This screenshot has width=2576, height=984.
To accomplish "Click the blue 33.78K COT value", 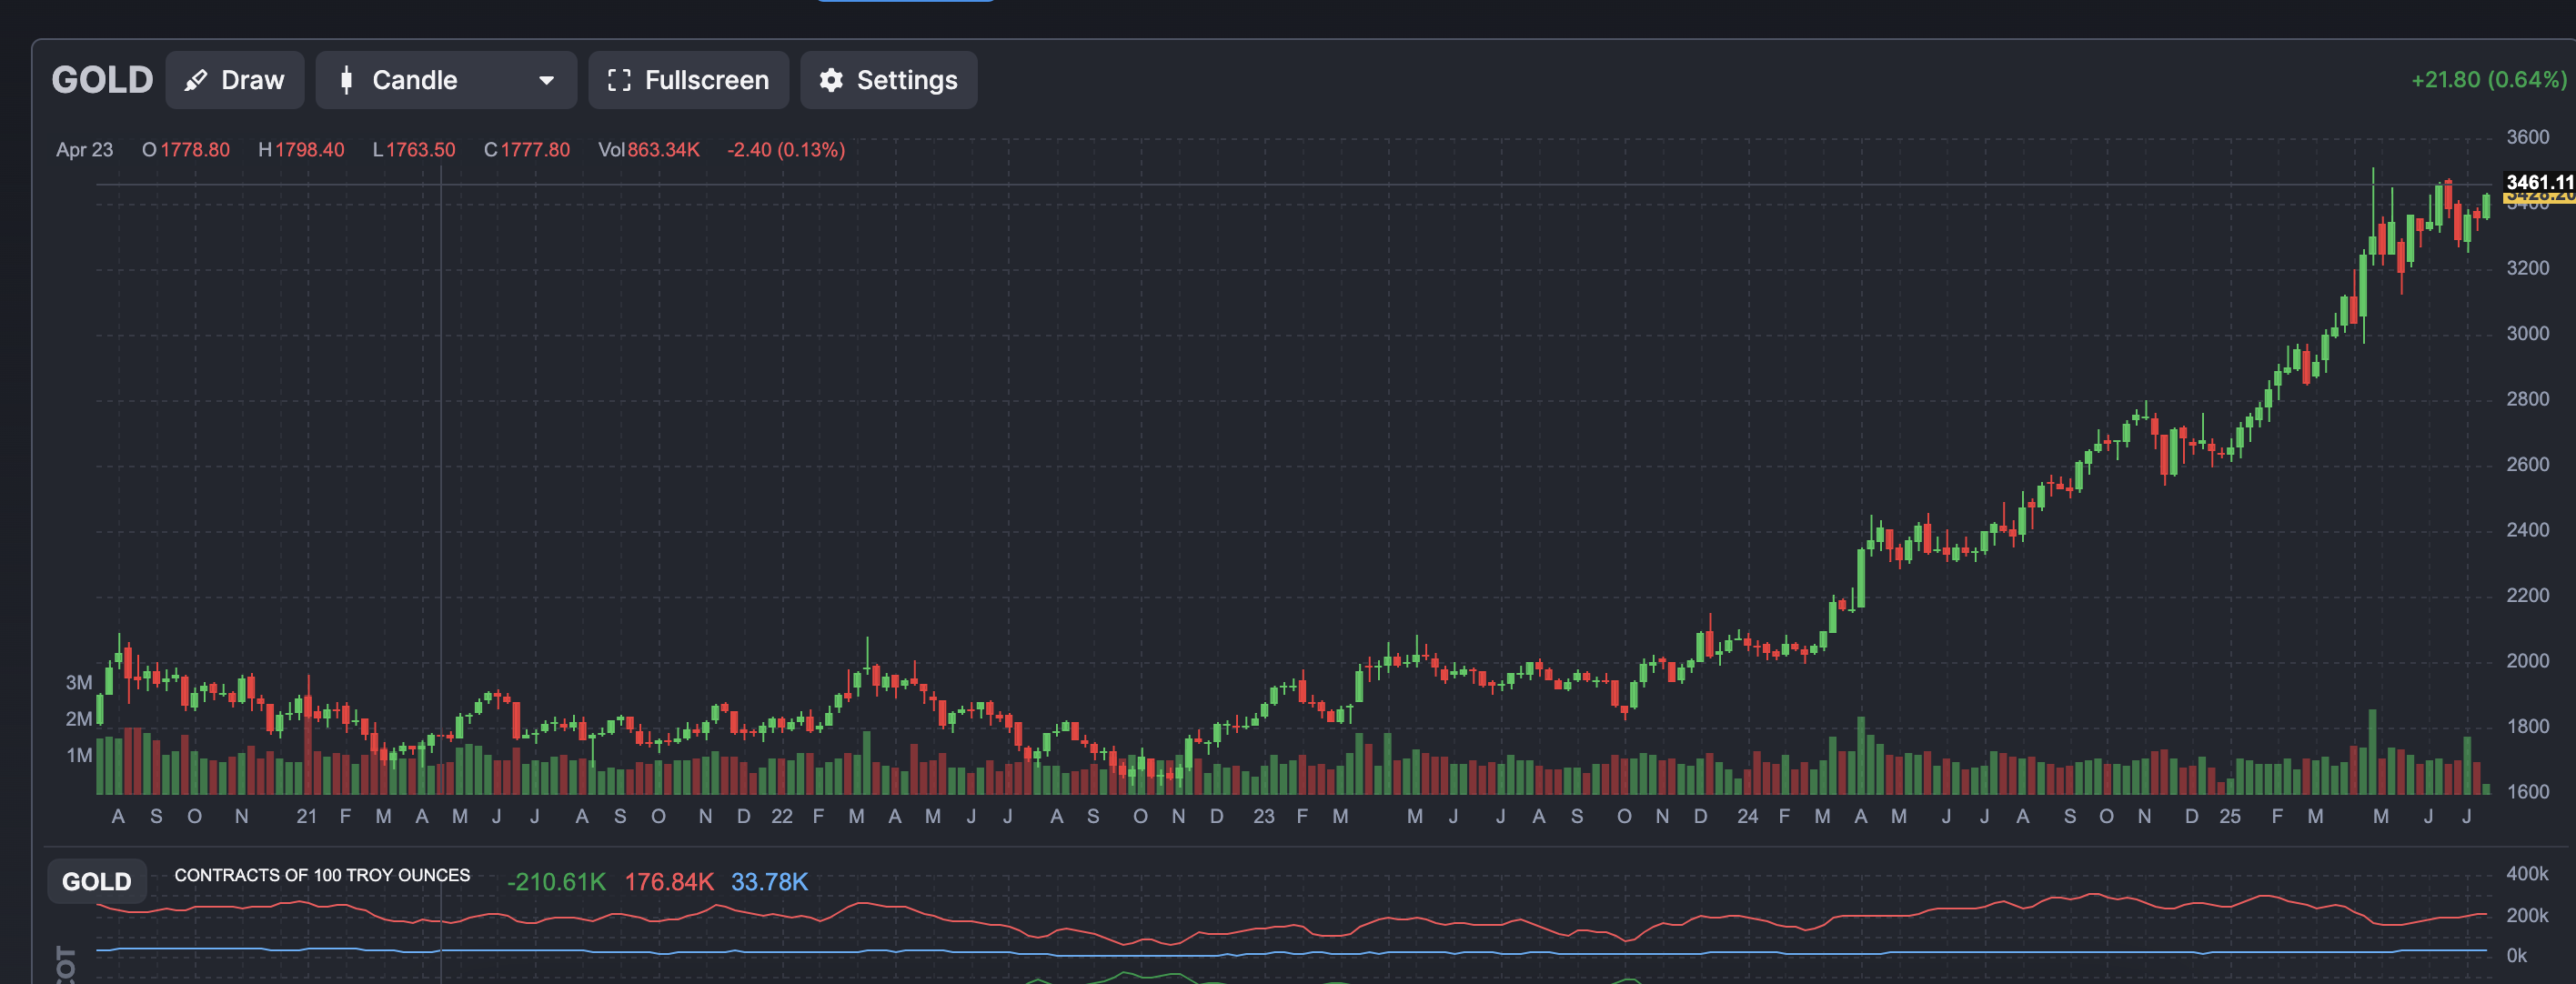I will [x=769, y=882].
